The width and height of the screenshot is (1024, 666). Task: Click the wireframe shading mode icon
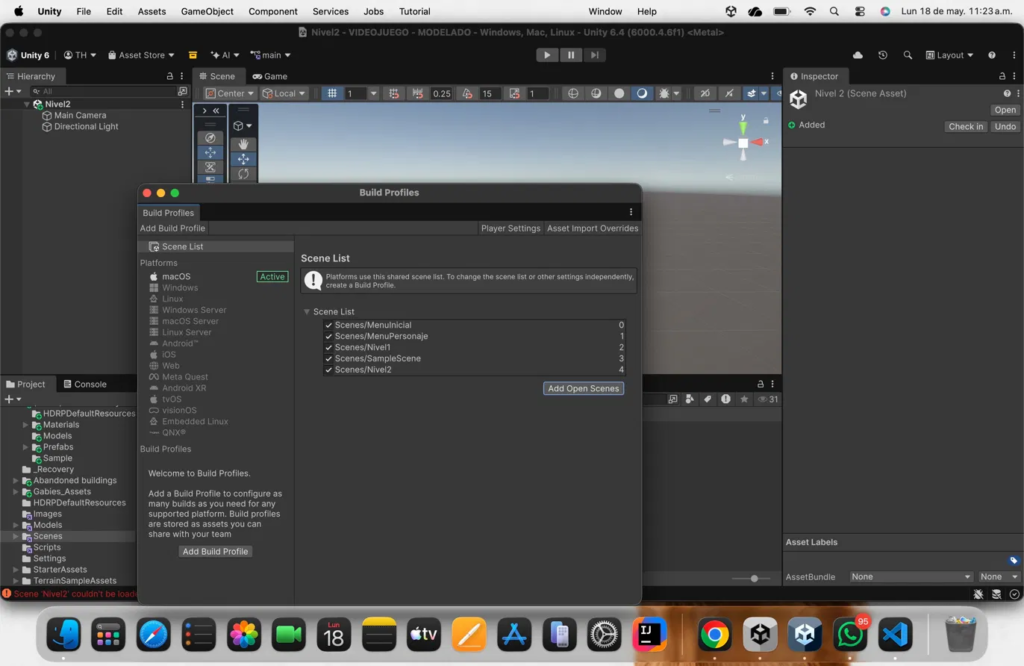(573, 93)
